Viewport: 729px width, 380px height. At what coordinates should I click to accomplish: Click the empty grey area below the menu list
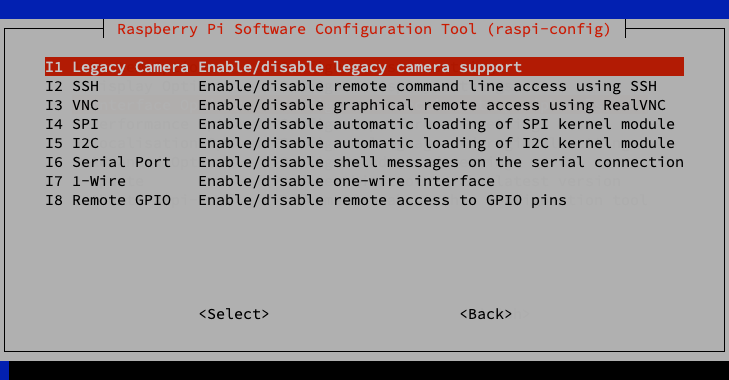(364, 256)
